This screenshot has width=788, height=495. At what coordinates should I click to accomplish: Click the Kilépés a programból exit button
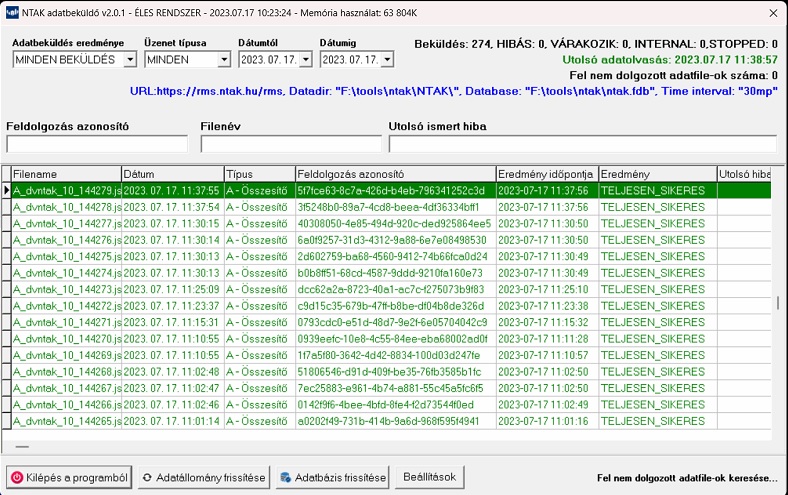point(69,478)
